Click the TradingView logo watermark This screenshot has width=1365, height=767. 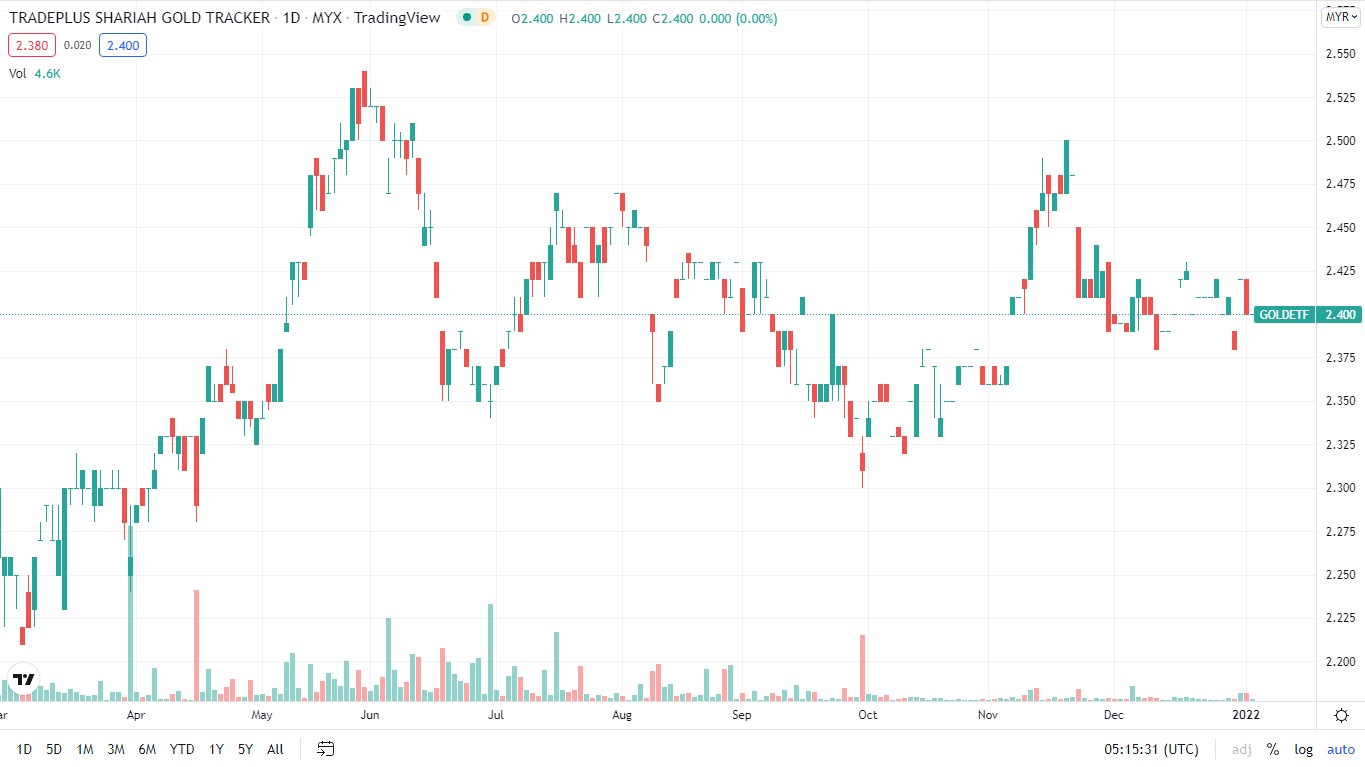pos(23,679)
